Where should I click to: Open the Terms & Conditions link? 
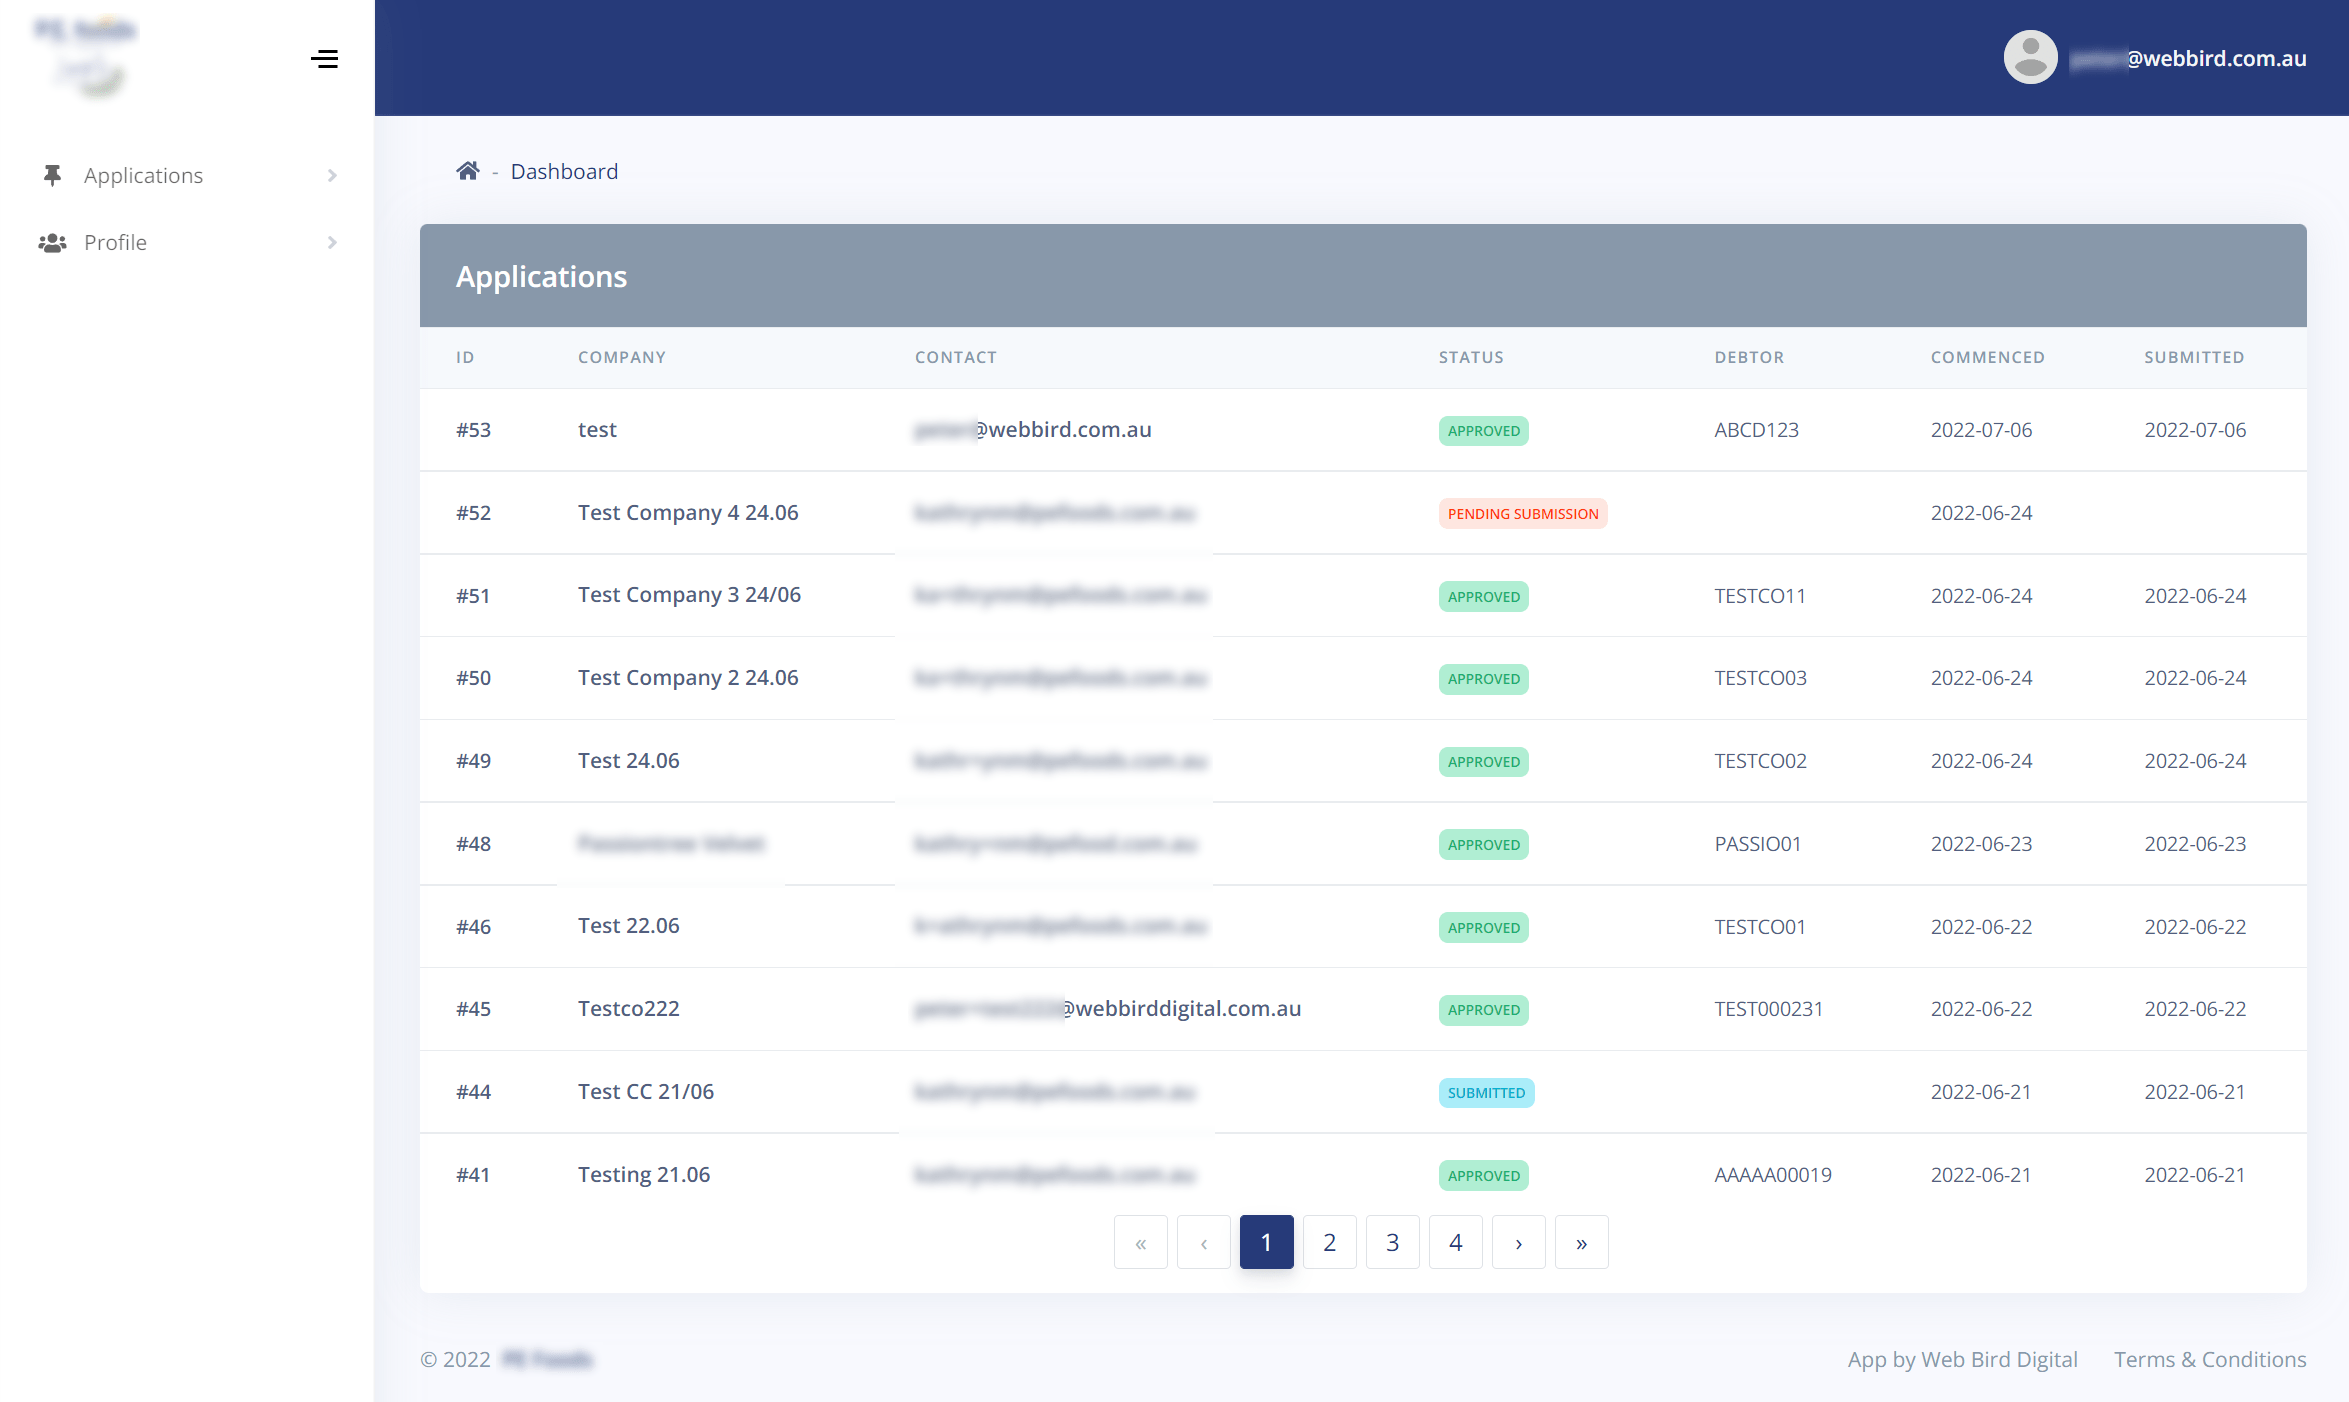click(2210, 1360)
